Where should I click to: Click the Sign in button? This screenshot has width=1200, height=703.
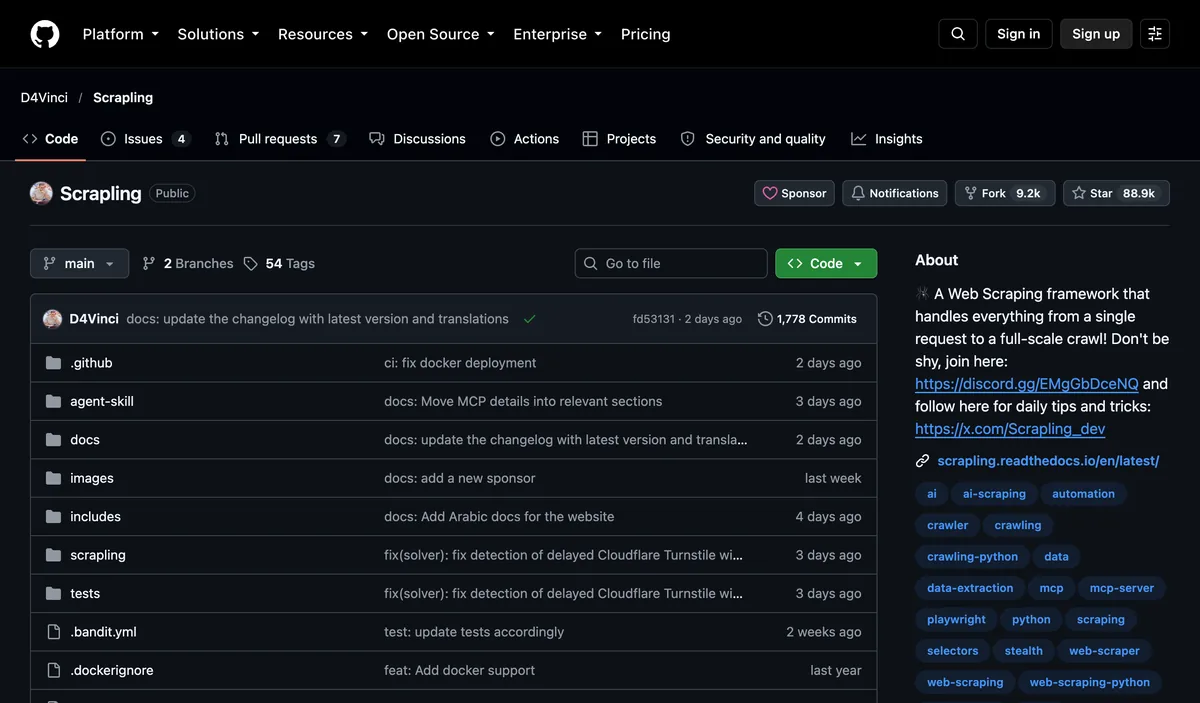tap(1019, 34)
